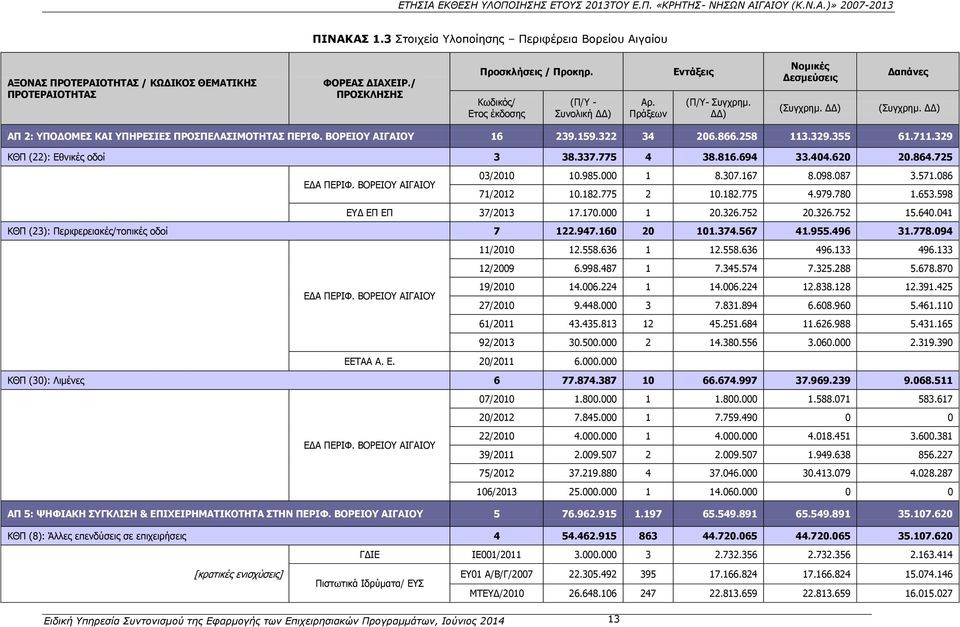Select the value 17.170.000
960x627 pixels.
[x=592, y=213]
